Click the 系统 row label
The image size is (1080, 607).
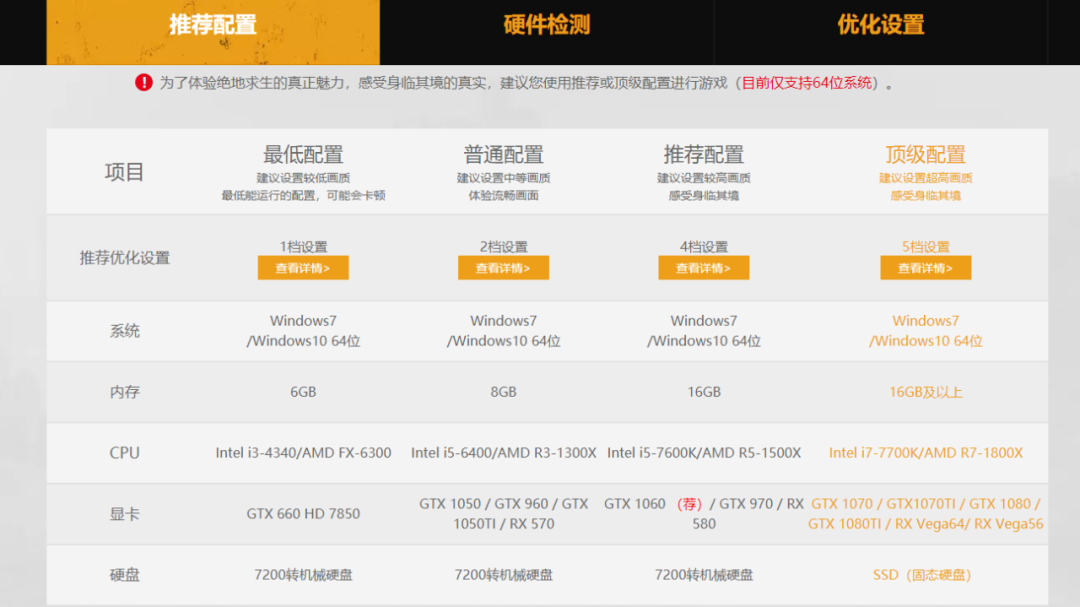(x=125, y=331)
